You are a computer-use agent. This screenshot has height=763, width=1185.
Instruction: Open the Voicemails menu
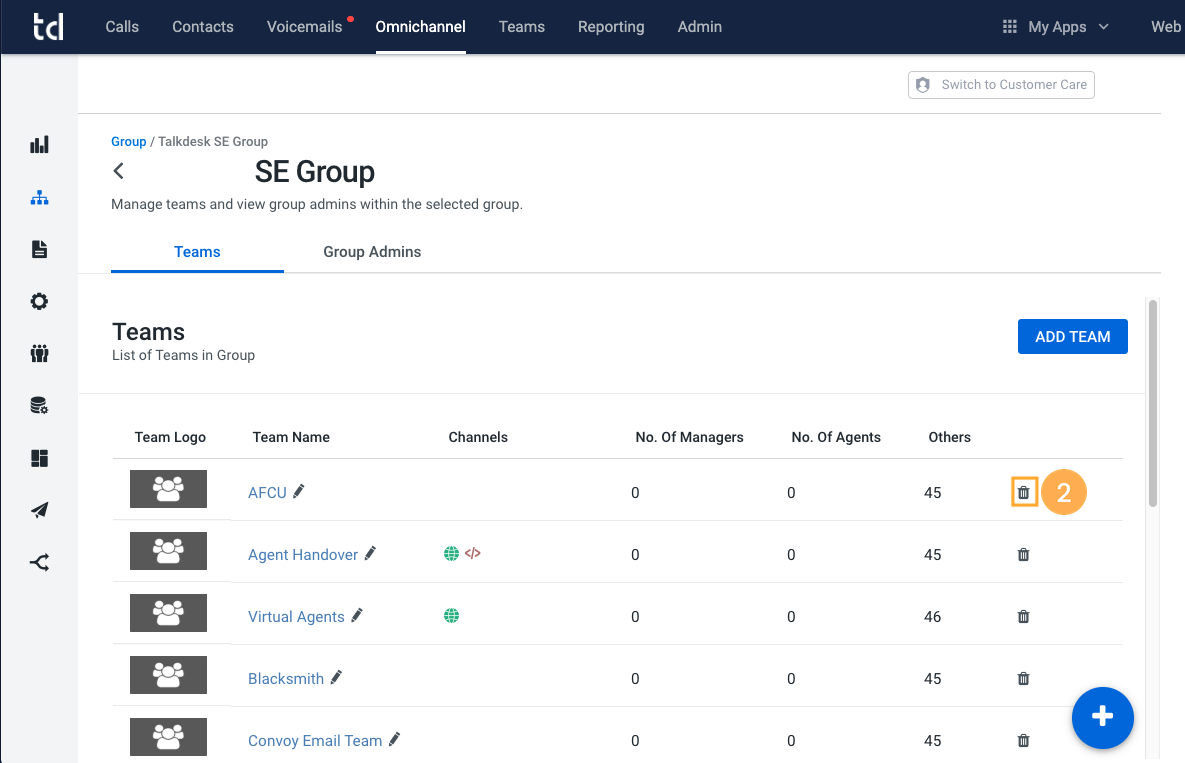coord(305,26)
